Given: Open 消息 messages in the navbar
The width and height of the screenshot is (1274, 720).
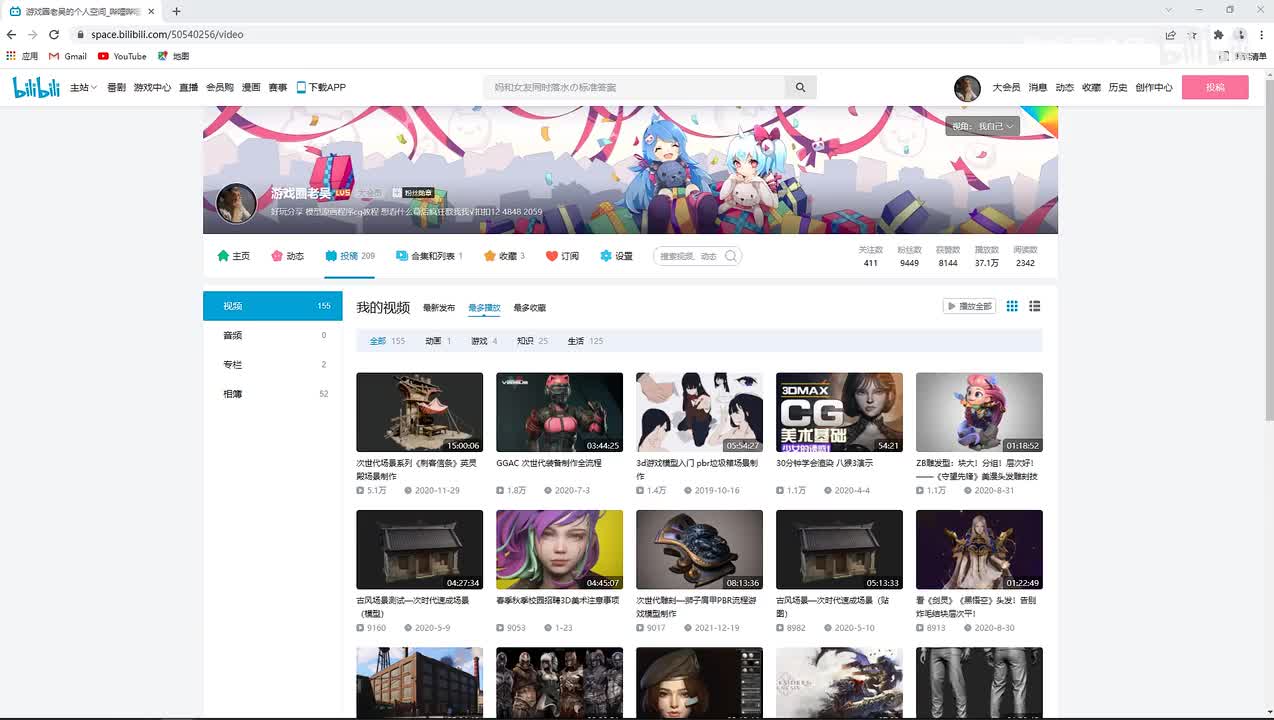Looking at the screenshot, I should 1038,87.
